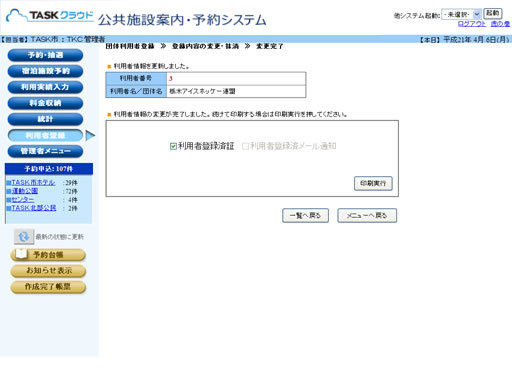Click the 【本日】 date text

click(x=464, y=40)
